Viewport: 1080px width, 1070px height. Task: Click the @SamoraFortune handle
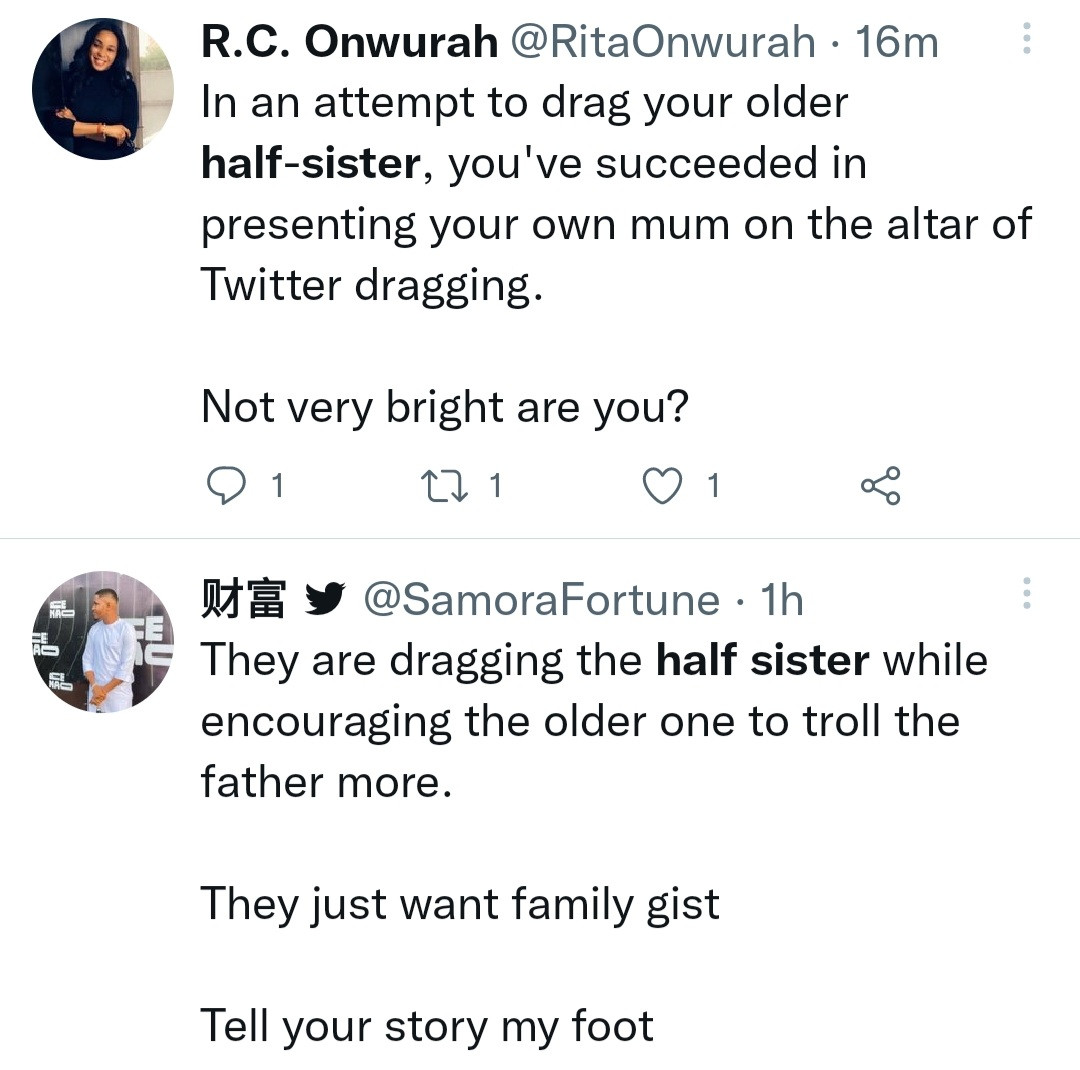click(540, 599)
